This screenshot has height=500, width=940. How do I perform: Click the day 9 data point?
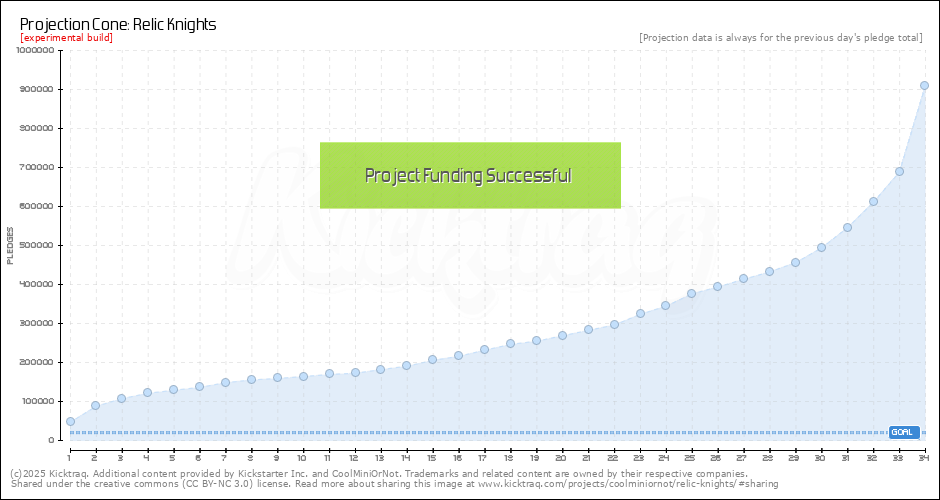pos(277,378)
